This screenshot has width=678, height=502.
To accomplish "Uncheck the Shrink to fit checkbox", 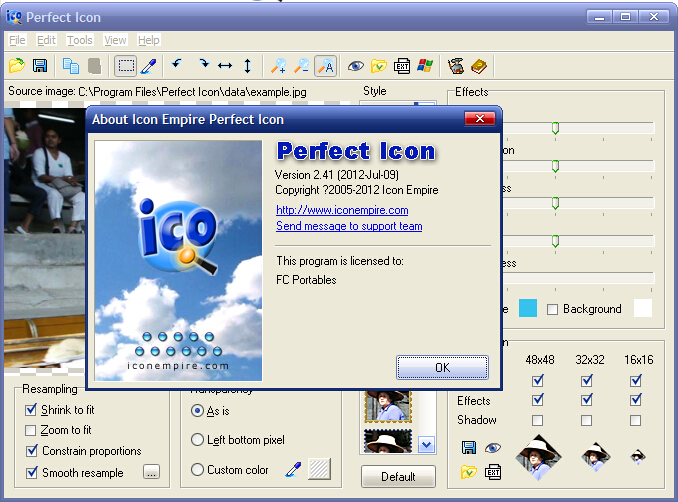I will (31, 410).
